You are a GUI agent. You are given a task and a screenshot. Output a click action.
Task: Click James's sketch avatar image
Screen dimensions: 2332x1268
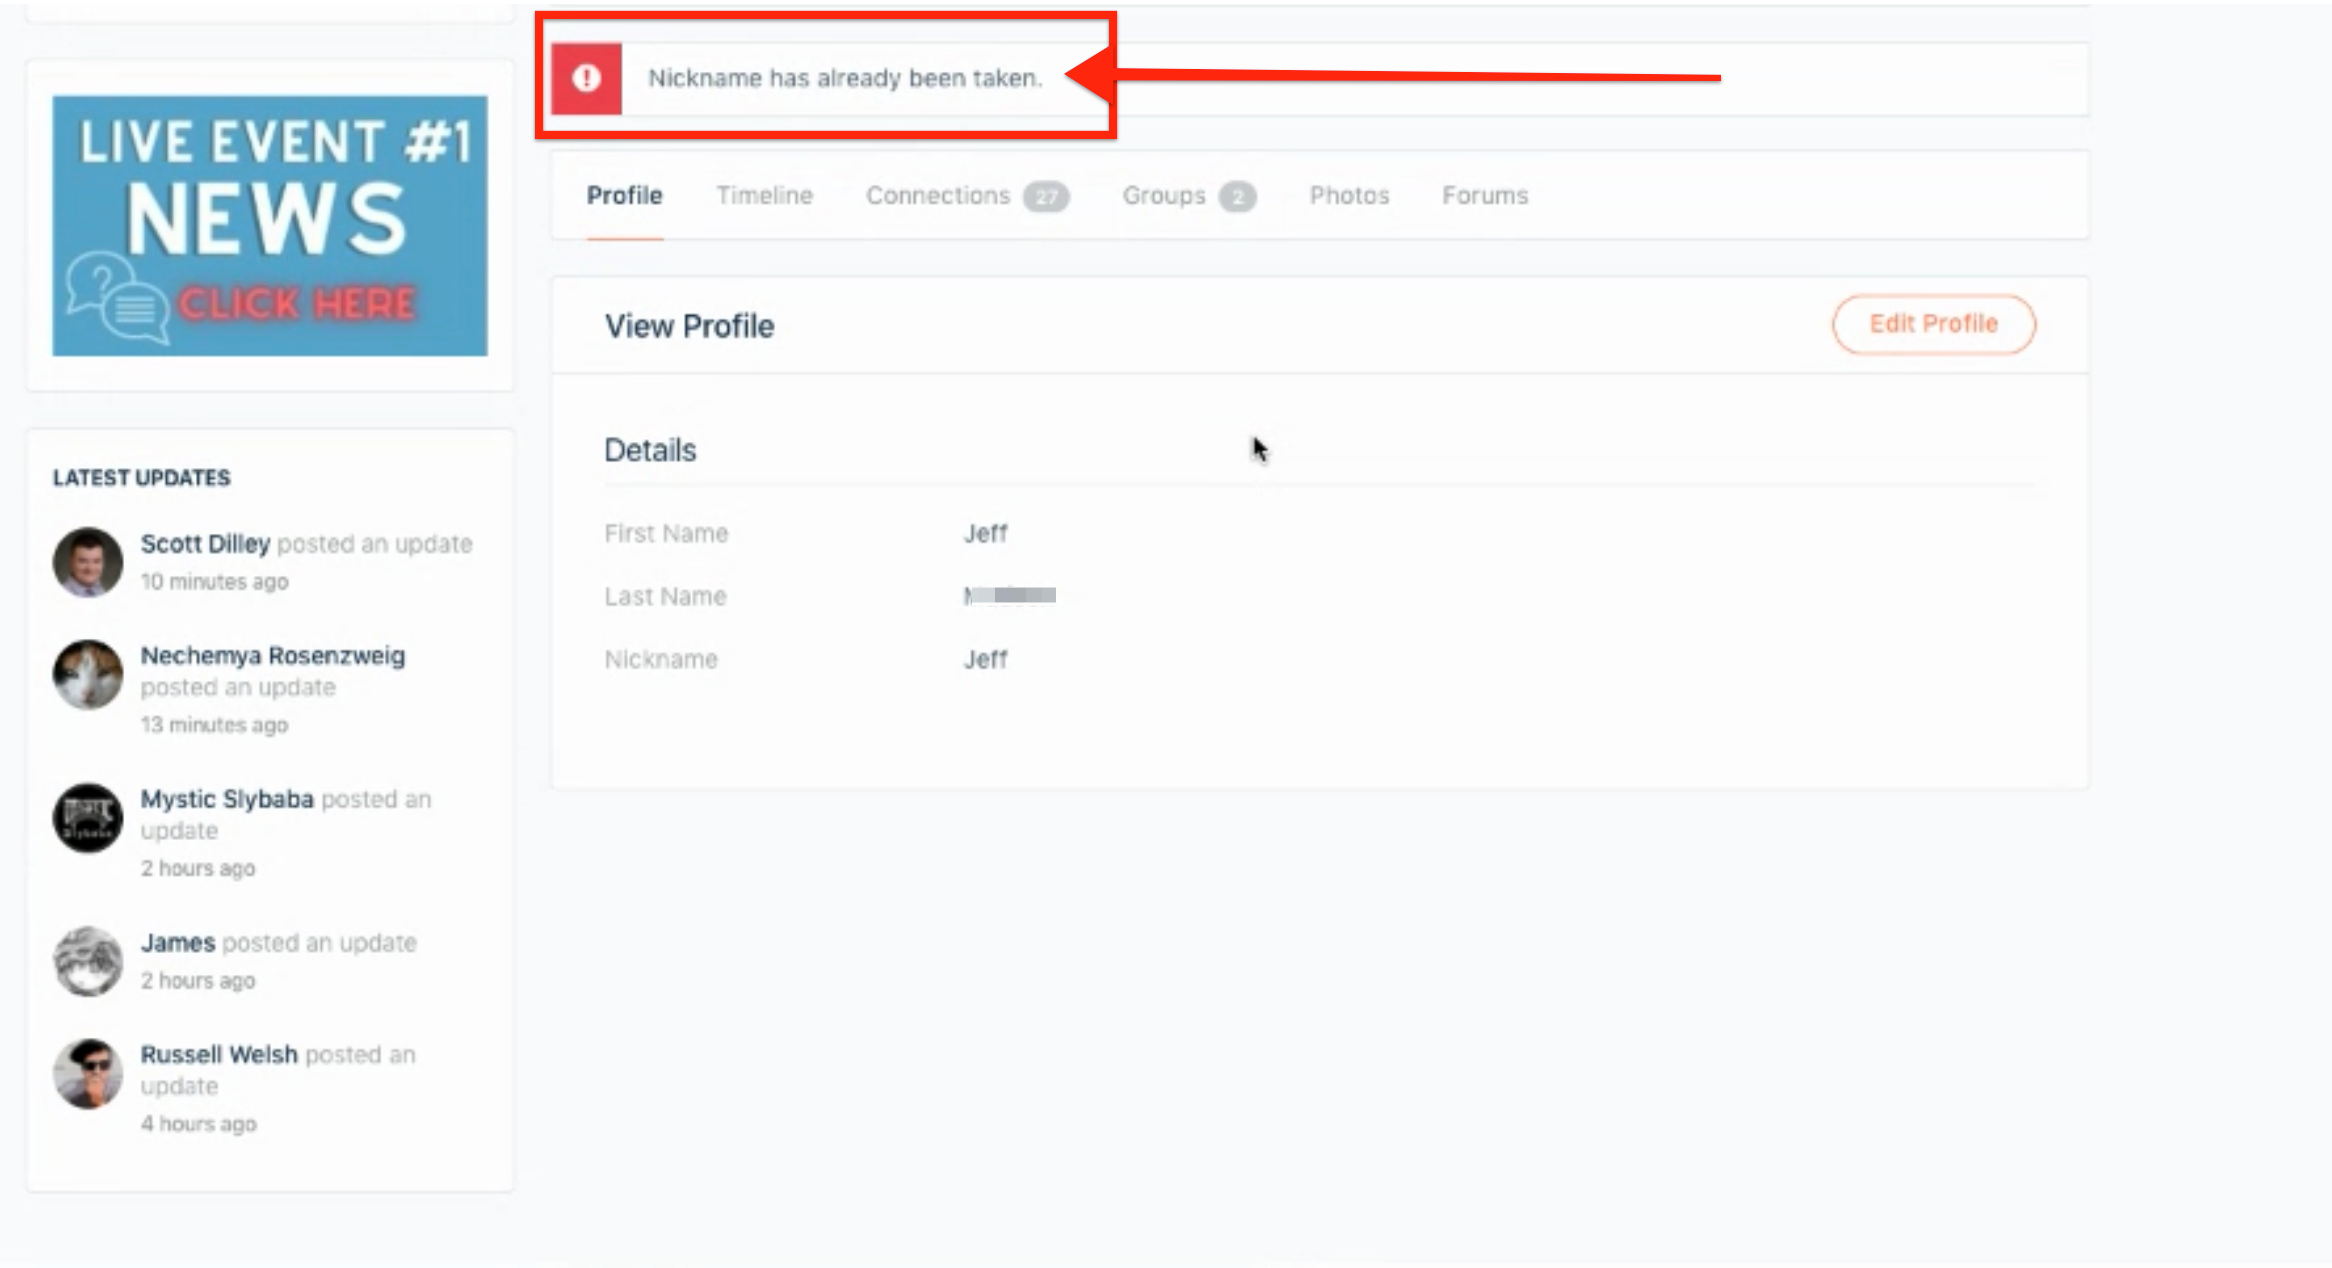click(88, 961)
